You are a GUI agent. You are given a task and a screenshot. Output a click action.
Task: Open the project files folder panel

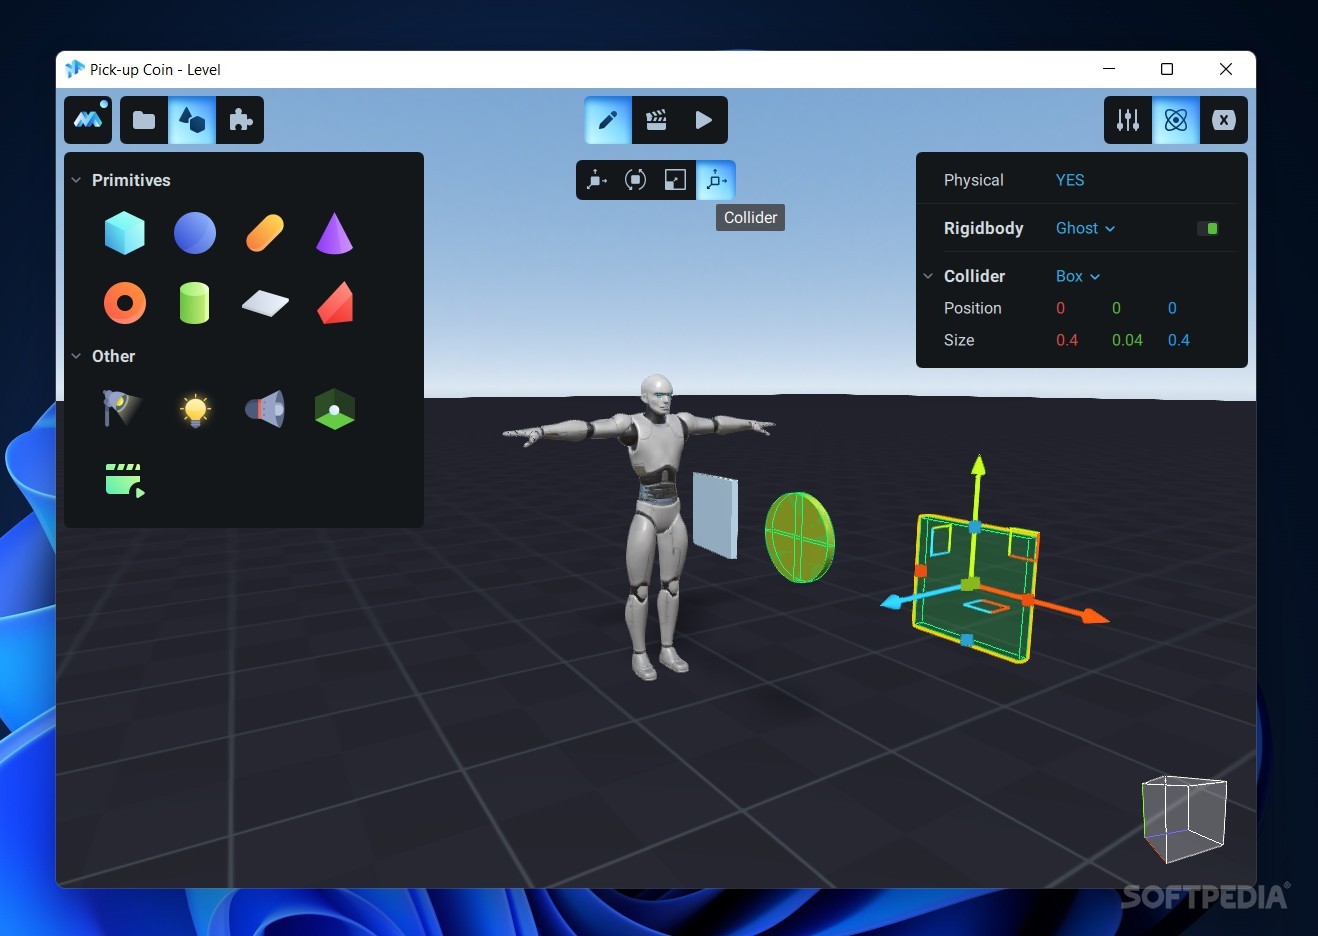(x=144, y=120)
